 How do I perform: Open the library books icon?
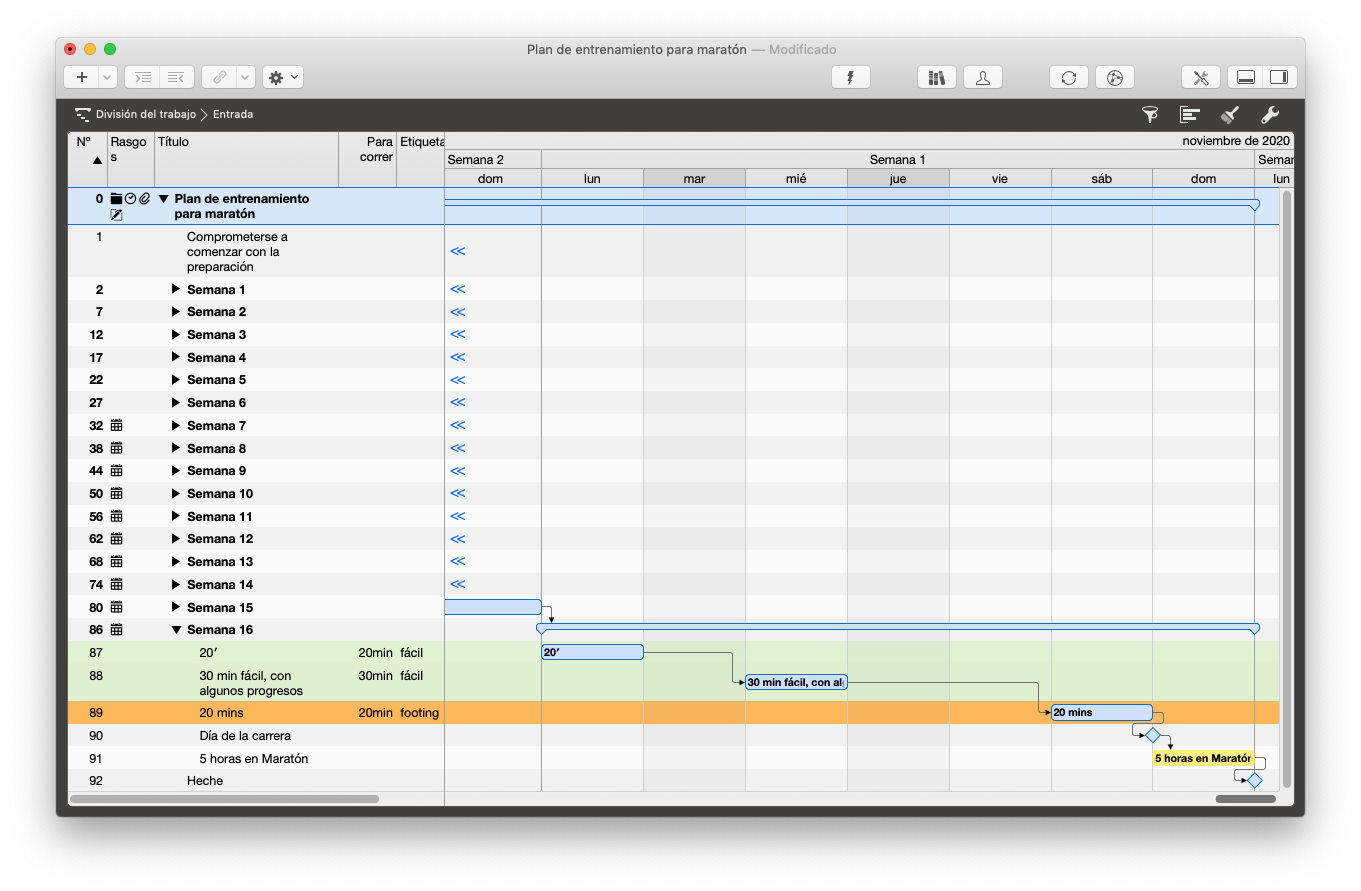937,77
